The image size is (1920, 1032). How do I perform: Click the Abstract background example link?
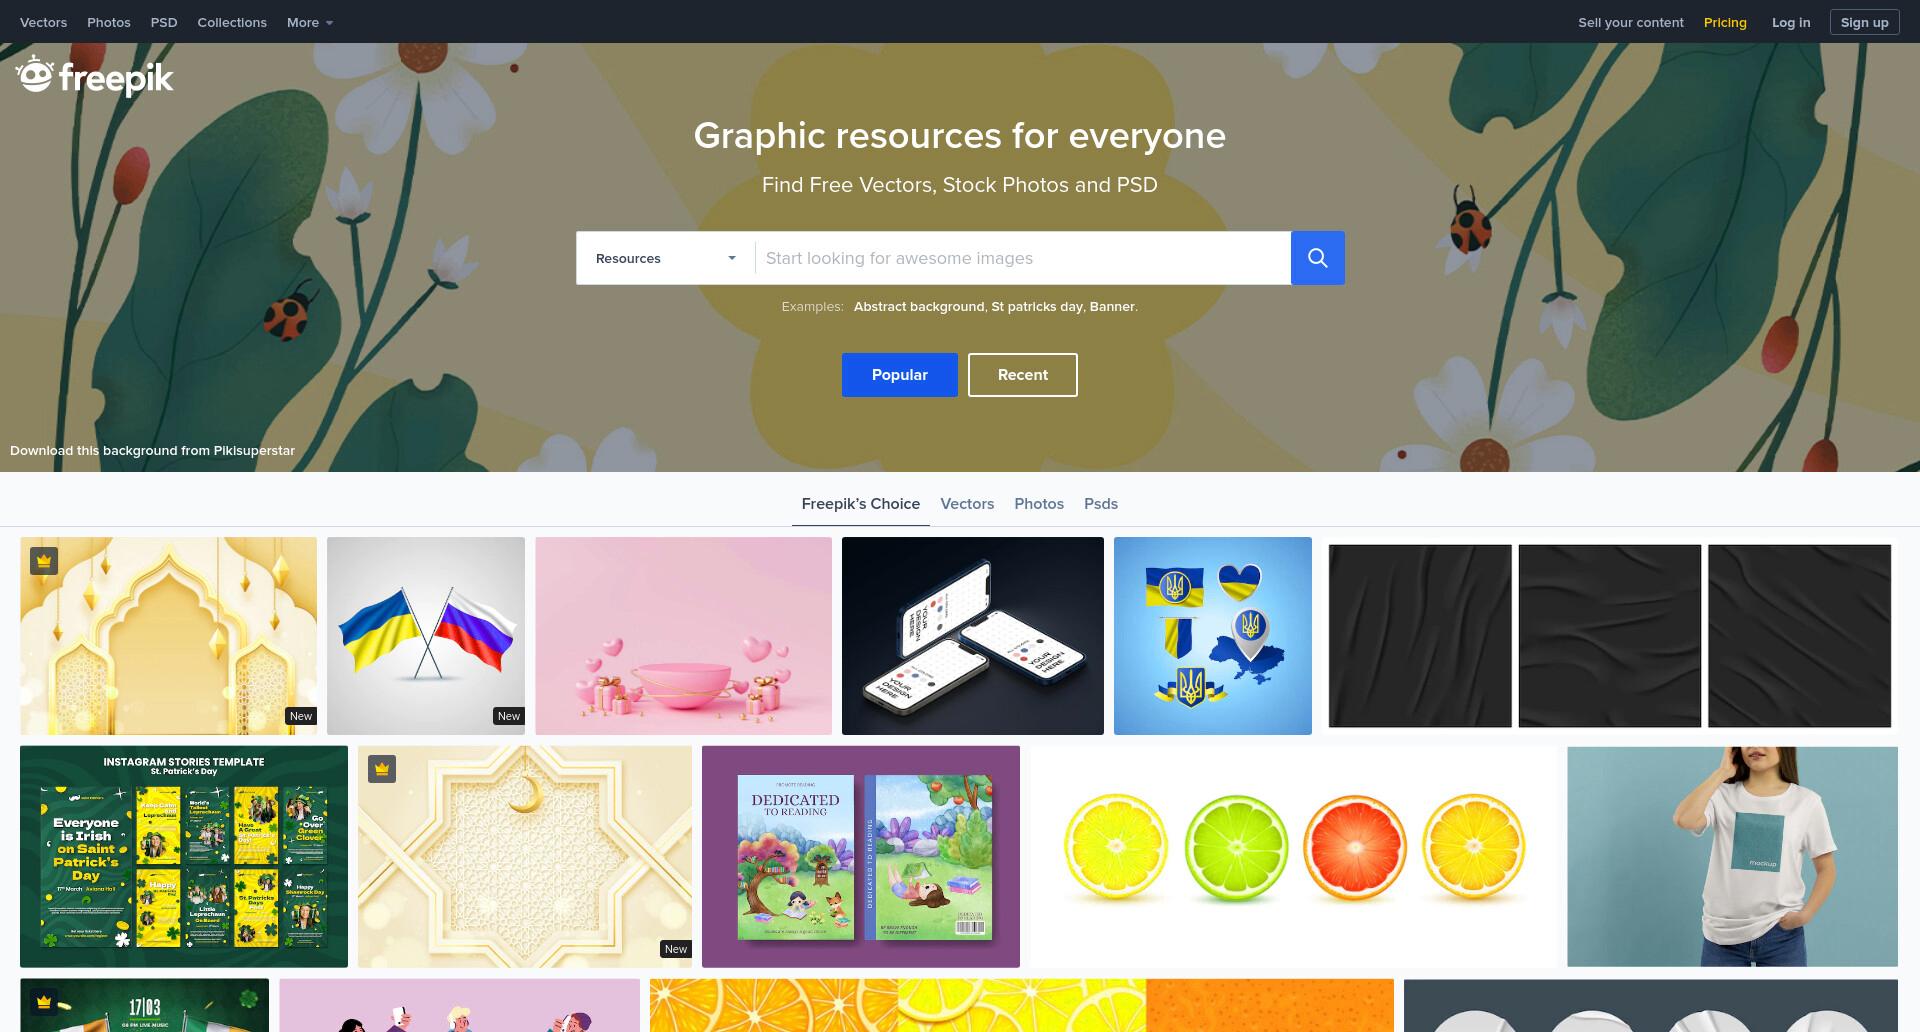click(919, 306)
